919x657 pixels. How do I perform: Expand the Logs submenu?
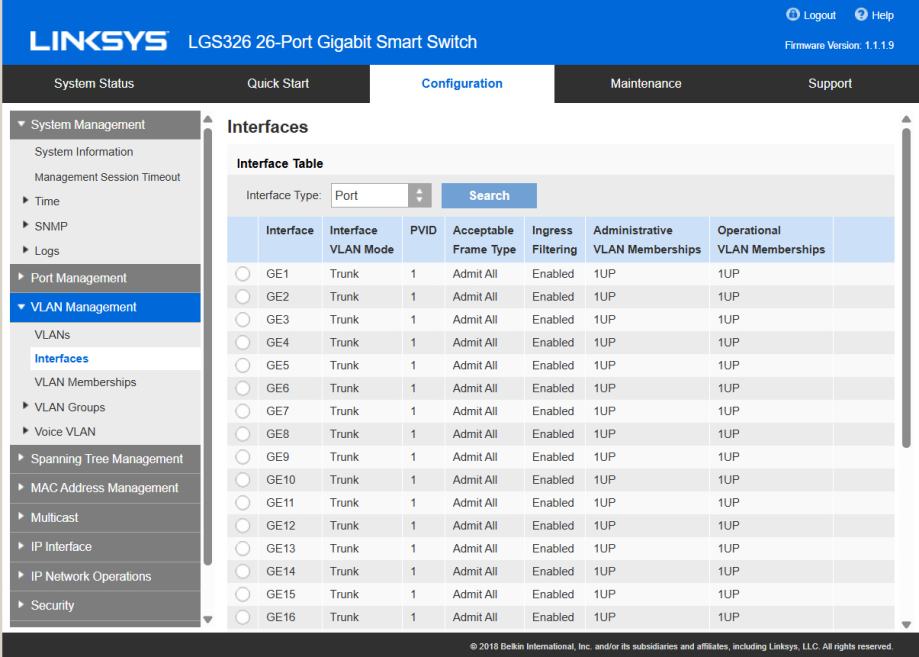click(25, 250)
